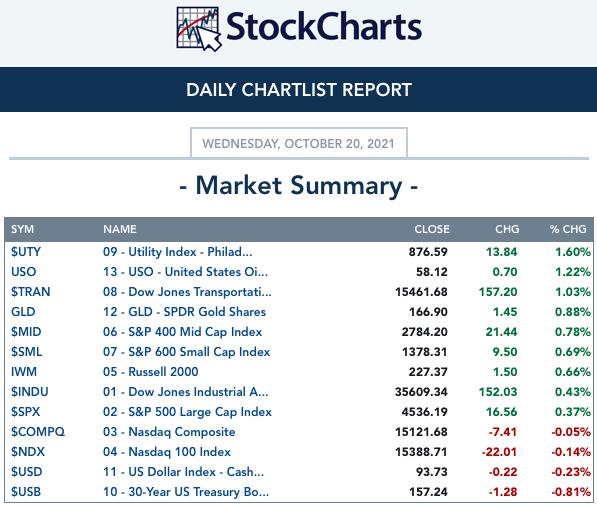The image size is (597, 507).
Task: Open S&P 400 Mid Cap Index link
Action: pyautogui.click(x=182, y=332)
